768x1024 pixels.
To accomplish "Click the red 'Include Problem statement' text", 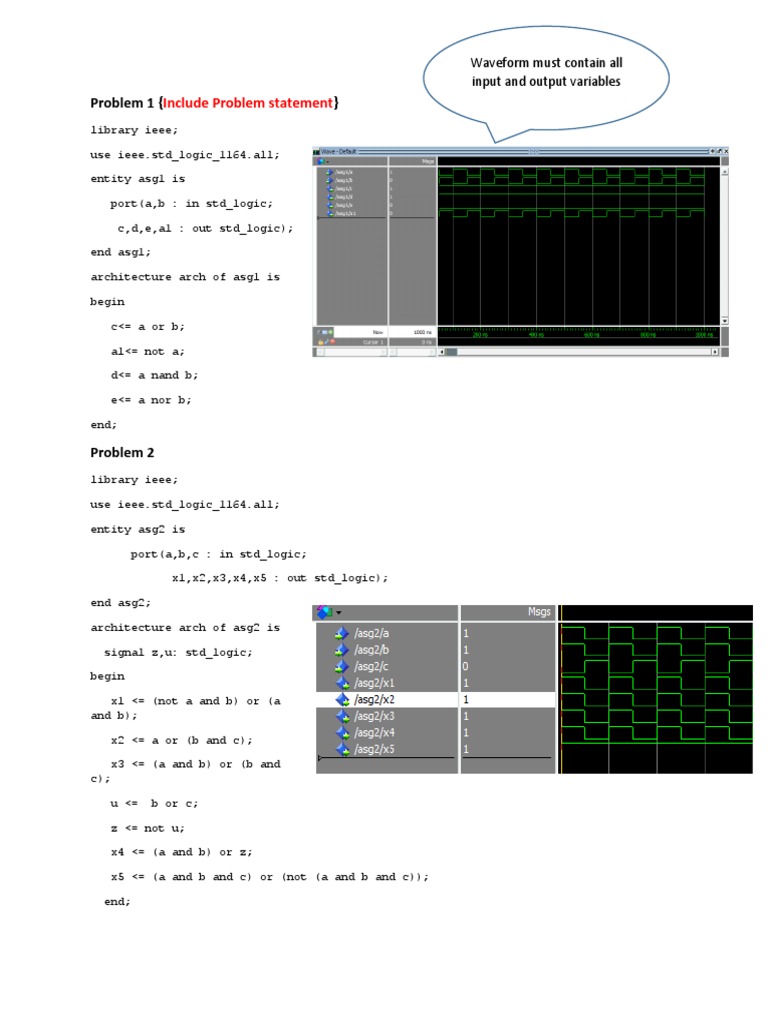I will tap(248, 103).
